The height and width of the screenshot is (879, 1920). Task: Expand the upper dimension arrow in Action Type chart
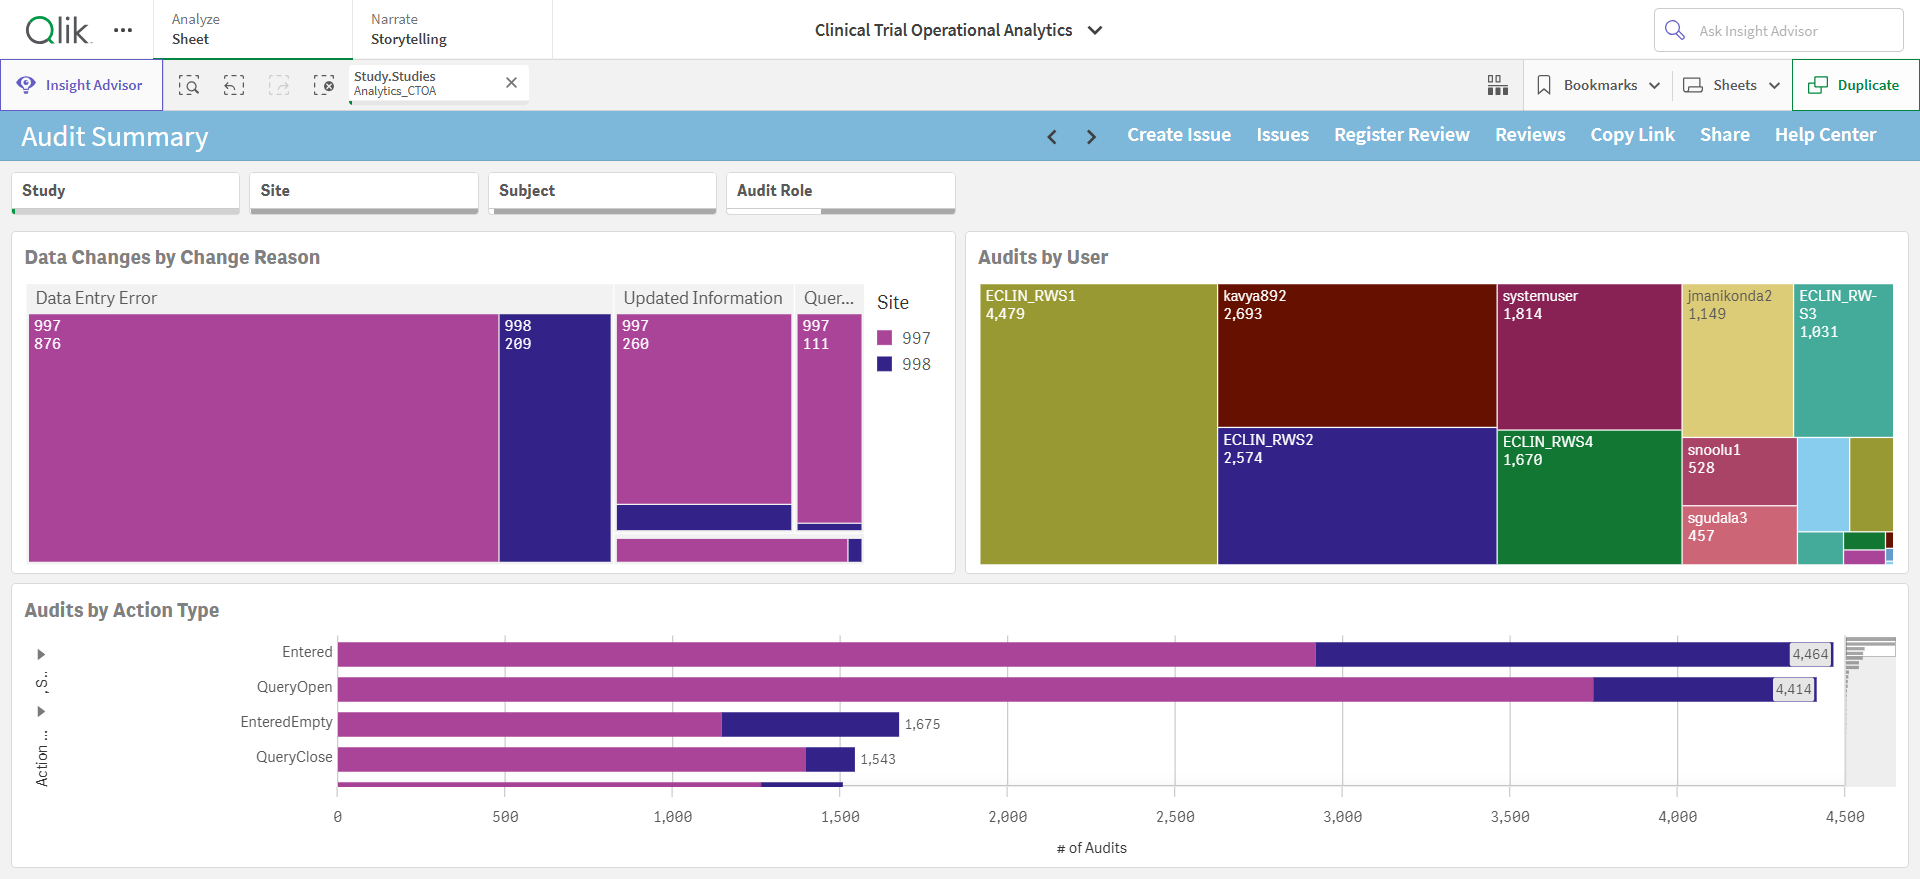[41, 654]
